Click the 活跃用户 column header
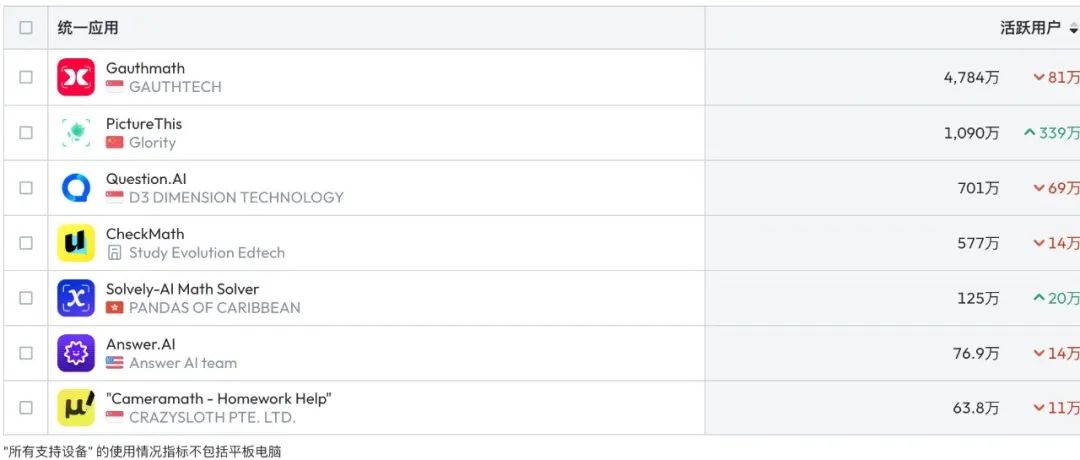Image resolution: width=1080 pixels, height=460 pixels. click(1030, 28)
